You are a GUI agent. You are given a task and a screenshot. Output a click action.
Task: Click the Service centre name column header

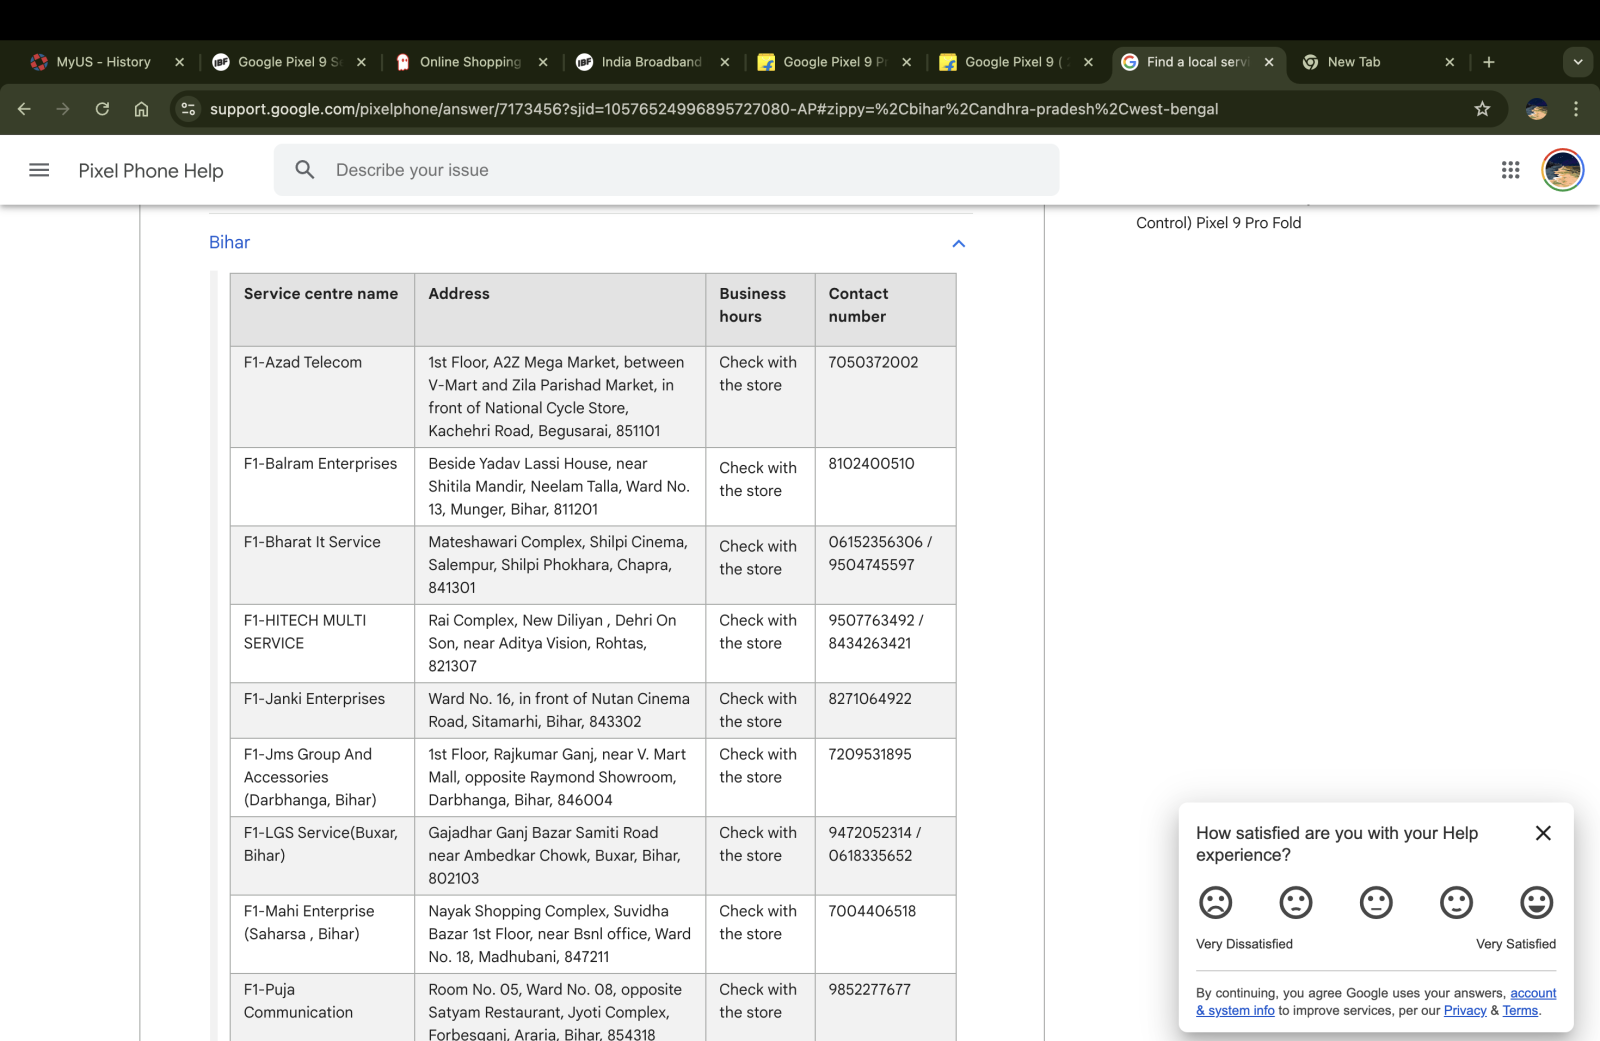[322, 310]
